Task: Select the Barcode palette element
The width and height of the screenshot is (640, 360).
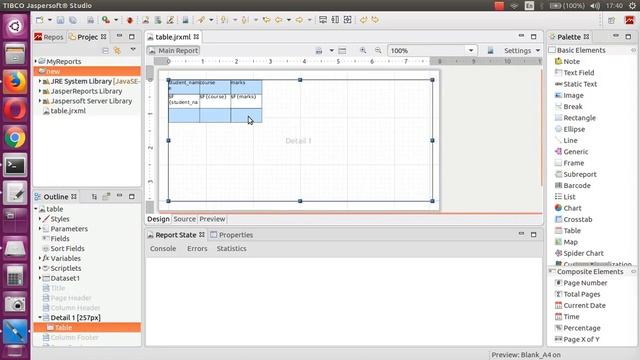Action: 573,185
